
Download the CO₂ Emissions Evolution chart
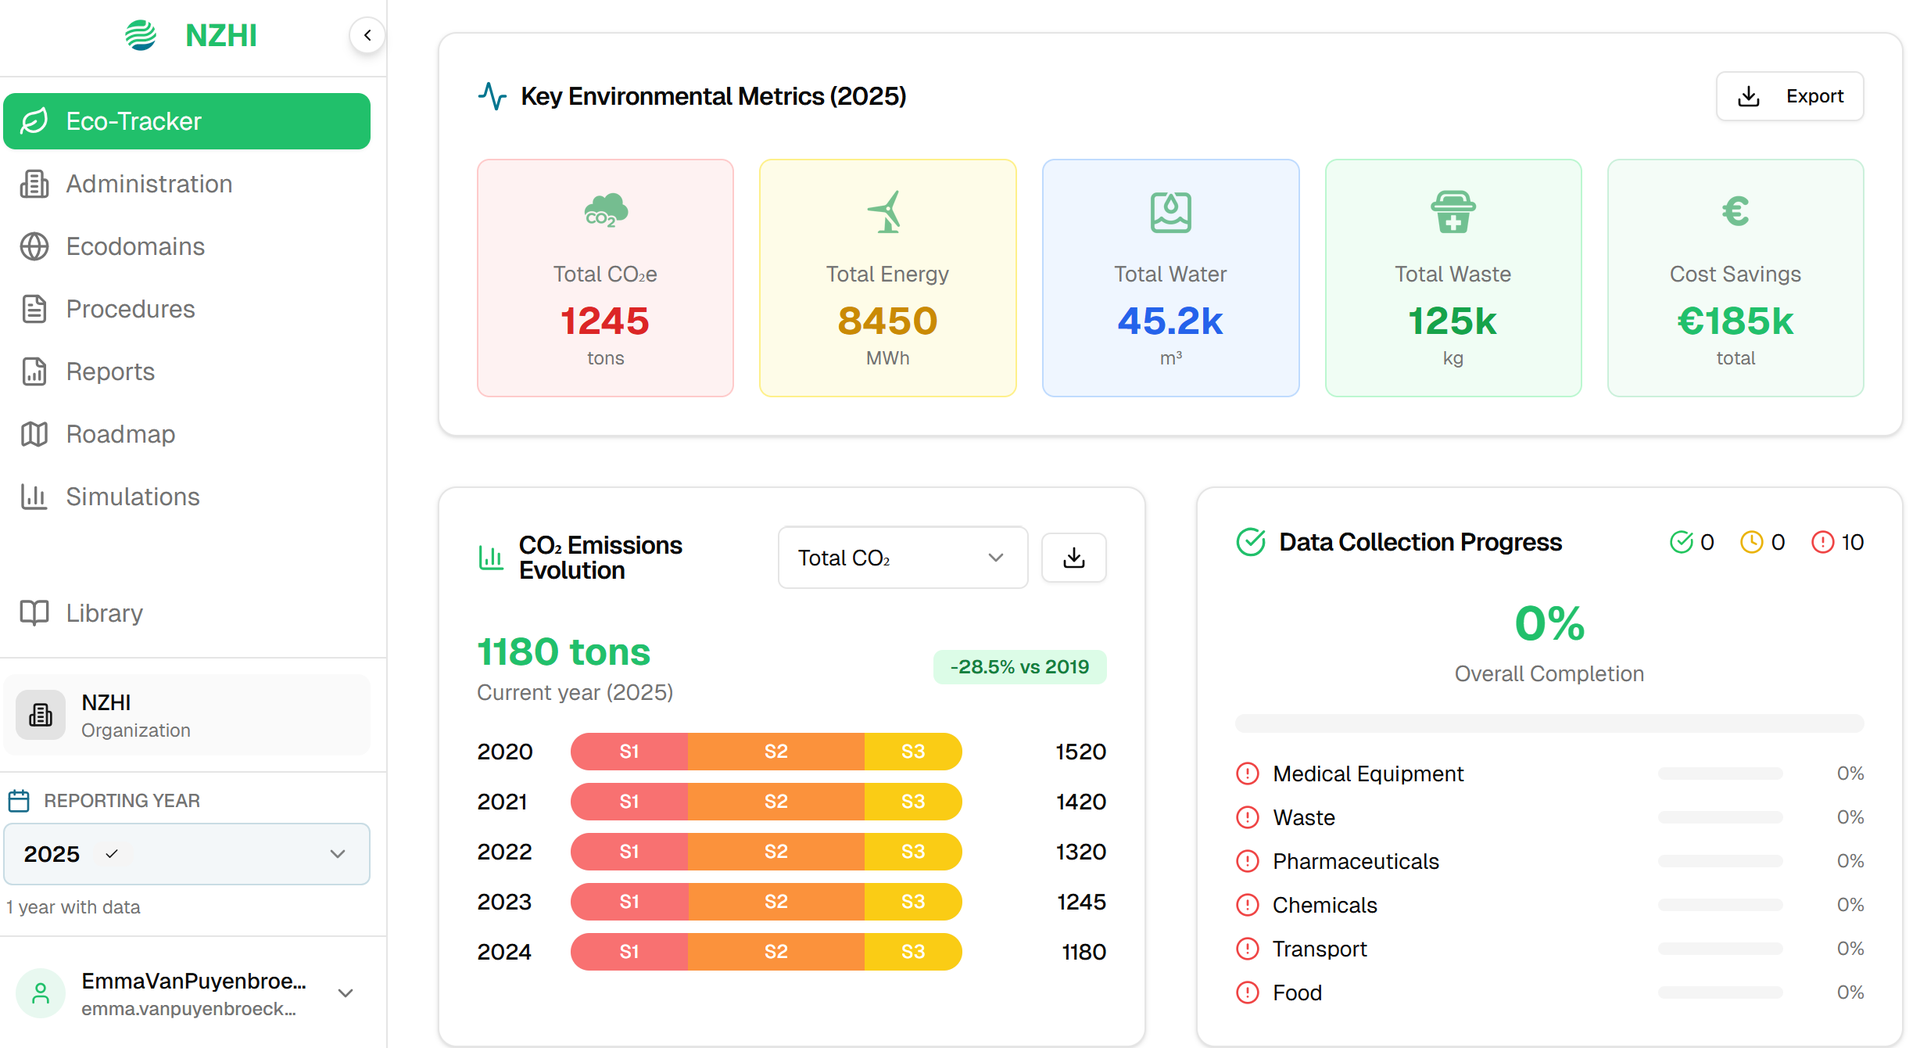tap(1073, 558)
